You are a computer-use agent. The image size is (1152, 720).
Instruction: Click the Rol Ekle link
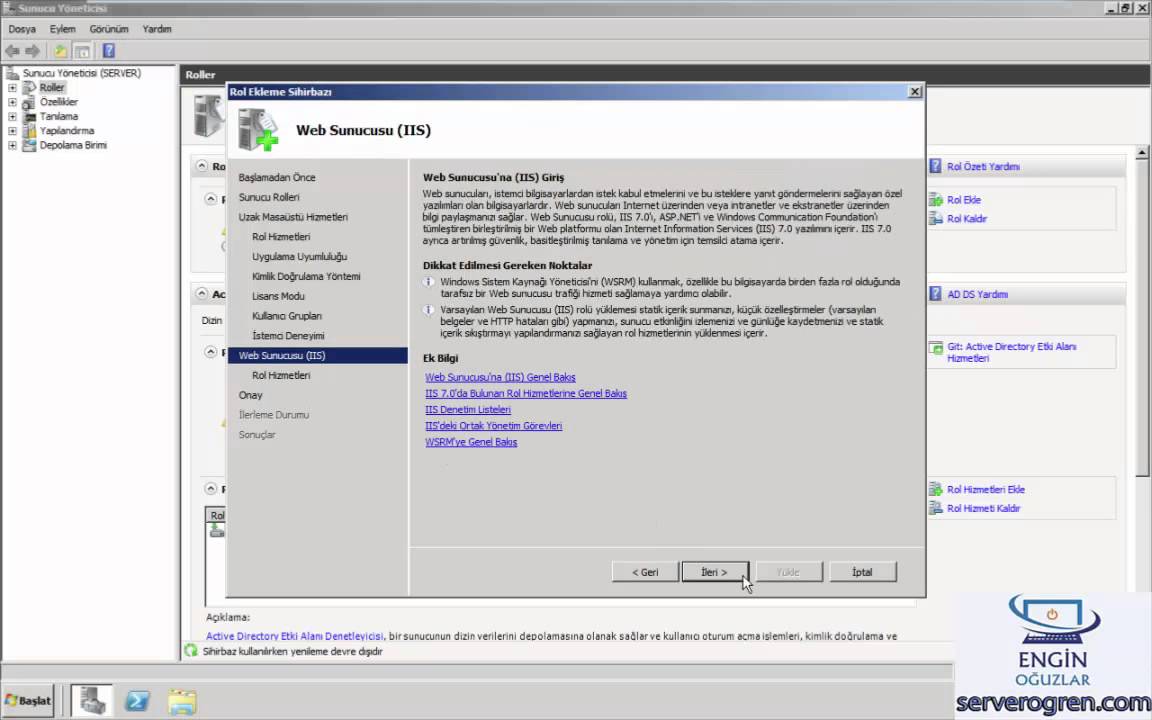tap(963, 200)
